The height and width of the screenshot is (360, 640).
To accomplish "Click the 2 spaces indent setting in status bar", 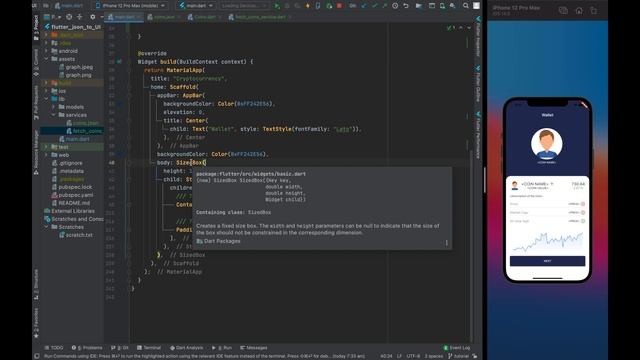I will pyautogui.click(x=433, y=356).
